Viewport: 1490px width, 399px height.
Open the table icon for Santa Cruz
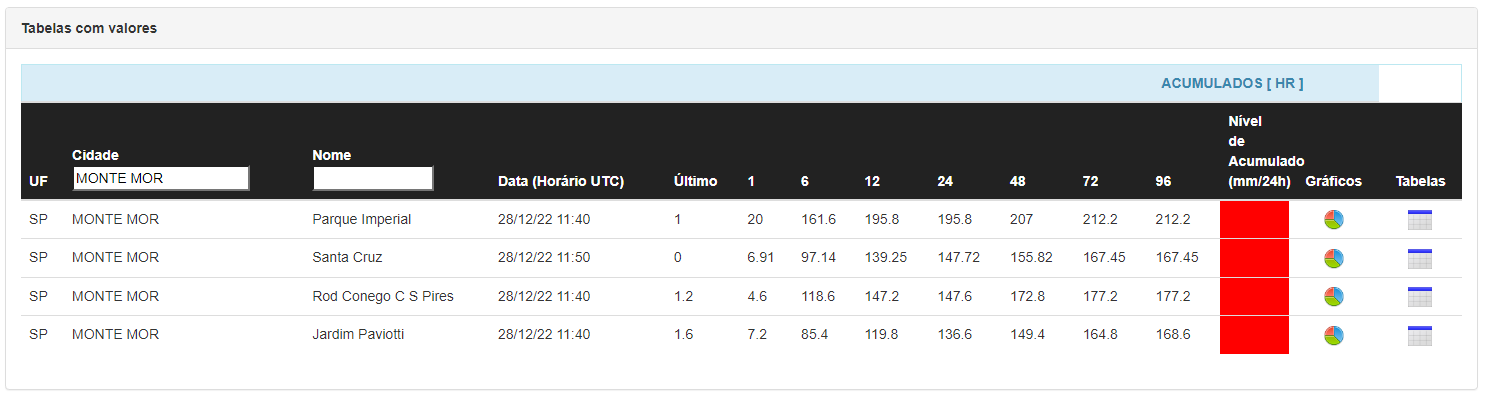point(1419,258)
